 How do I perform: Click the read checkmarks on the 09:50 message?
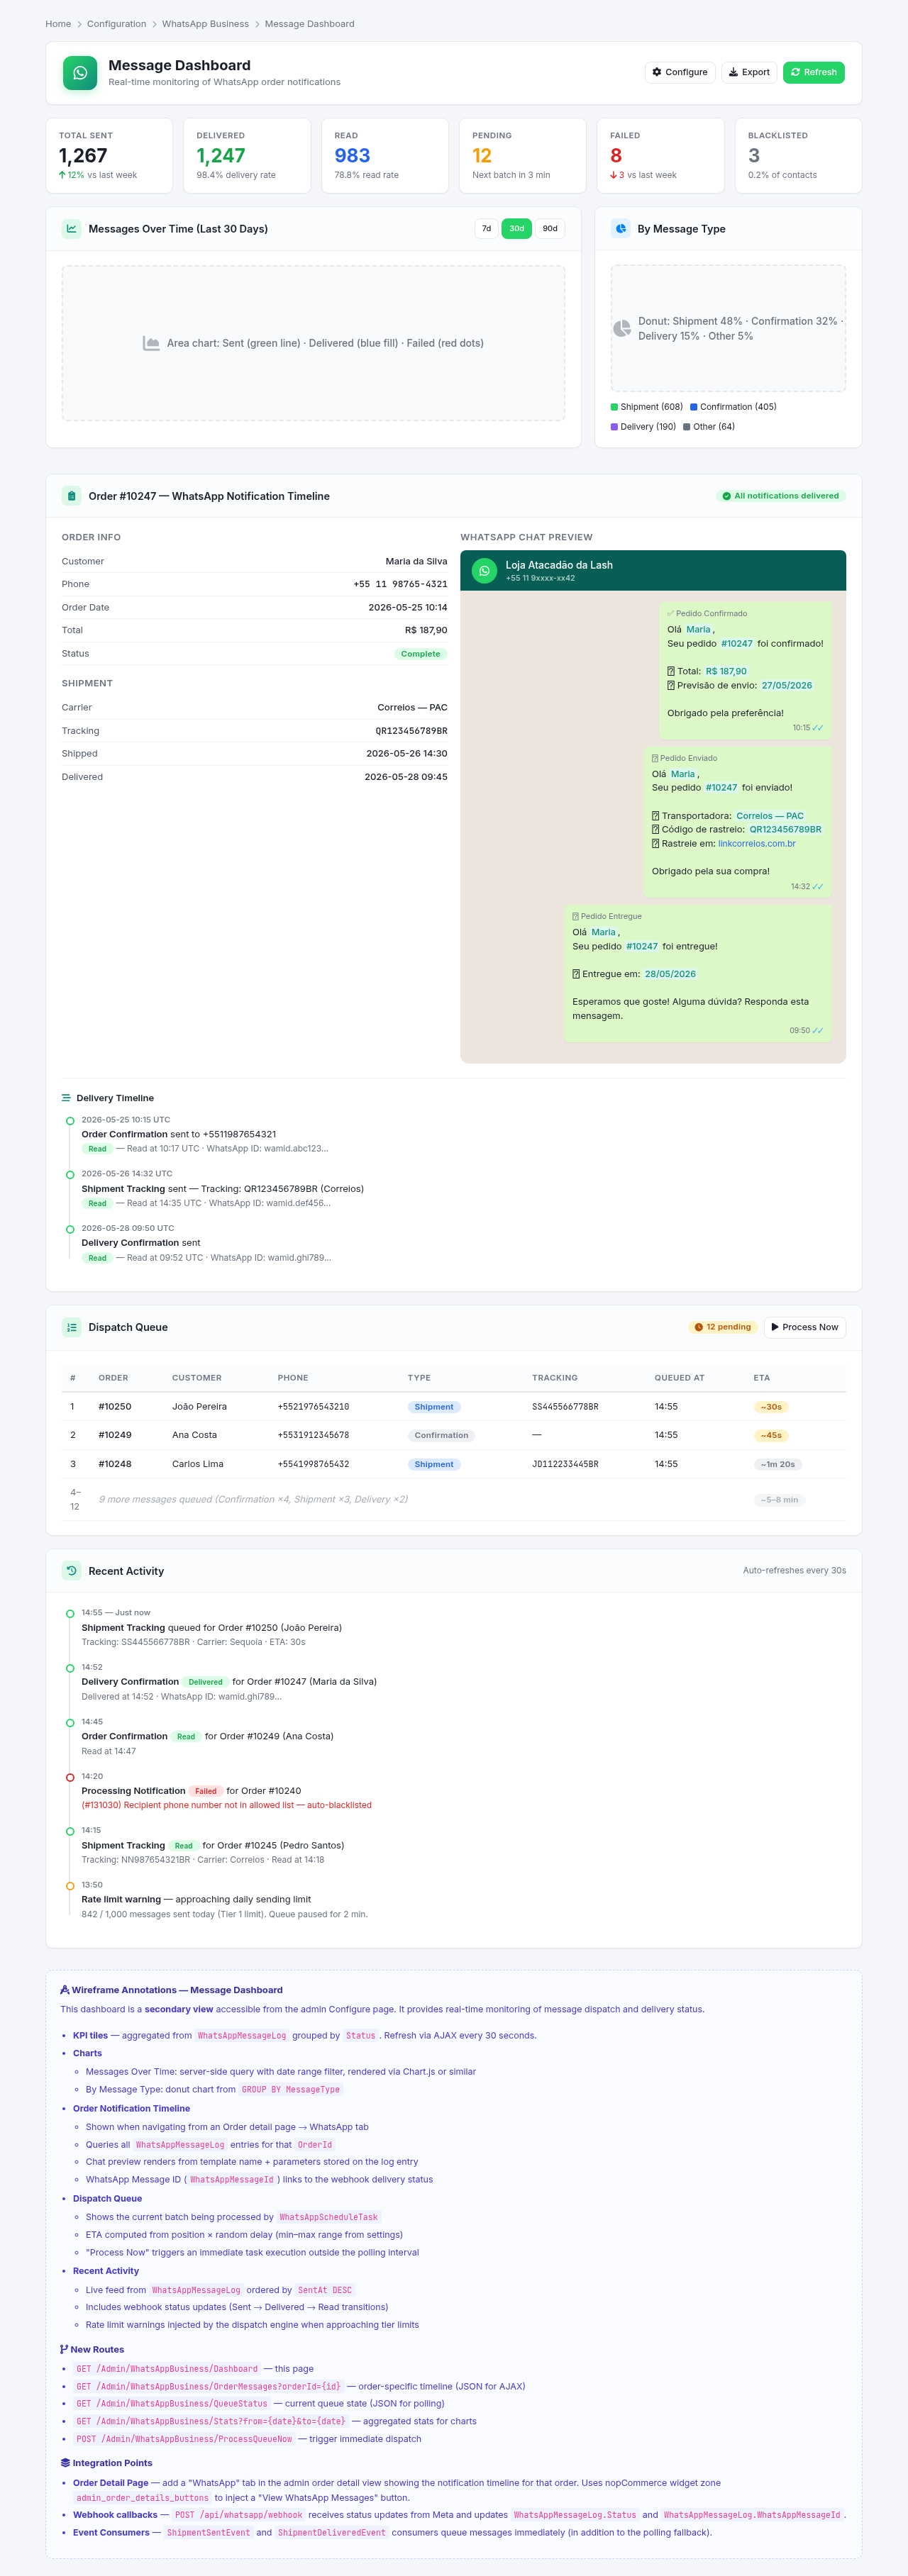tap(818, 1031)
